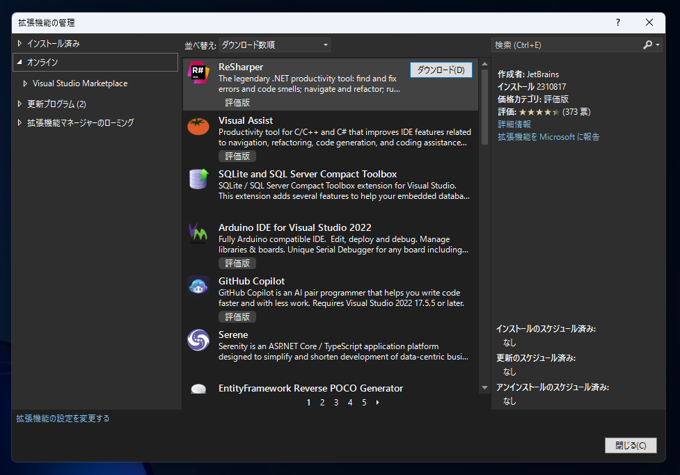
Task: Download ReSharper with ダウンロード(D) button
Action: point(441,70)
